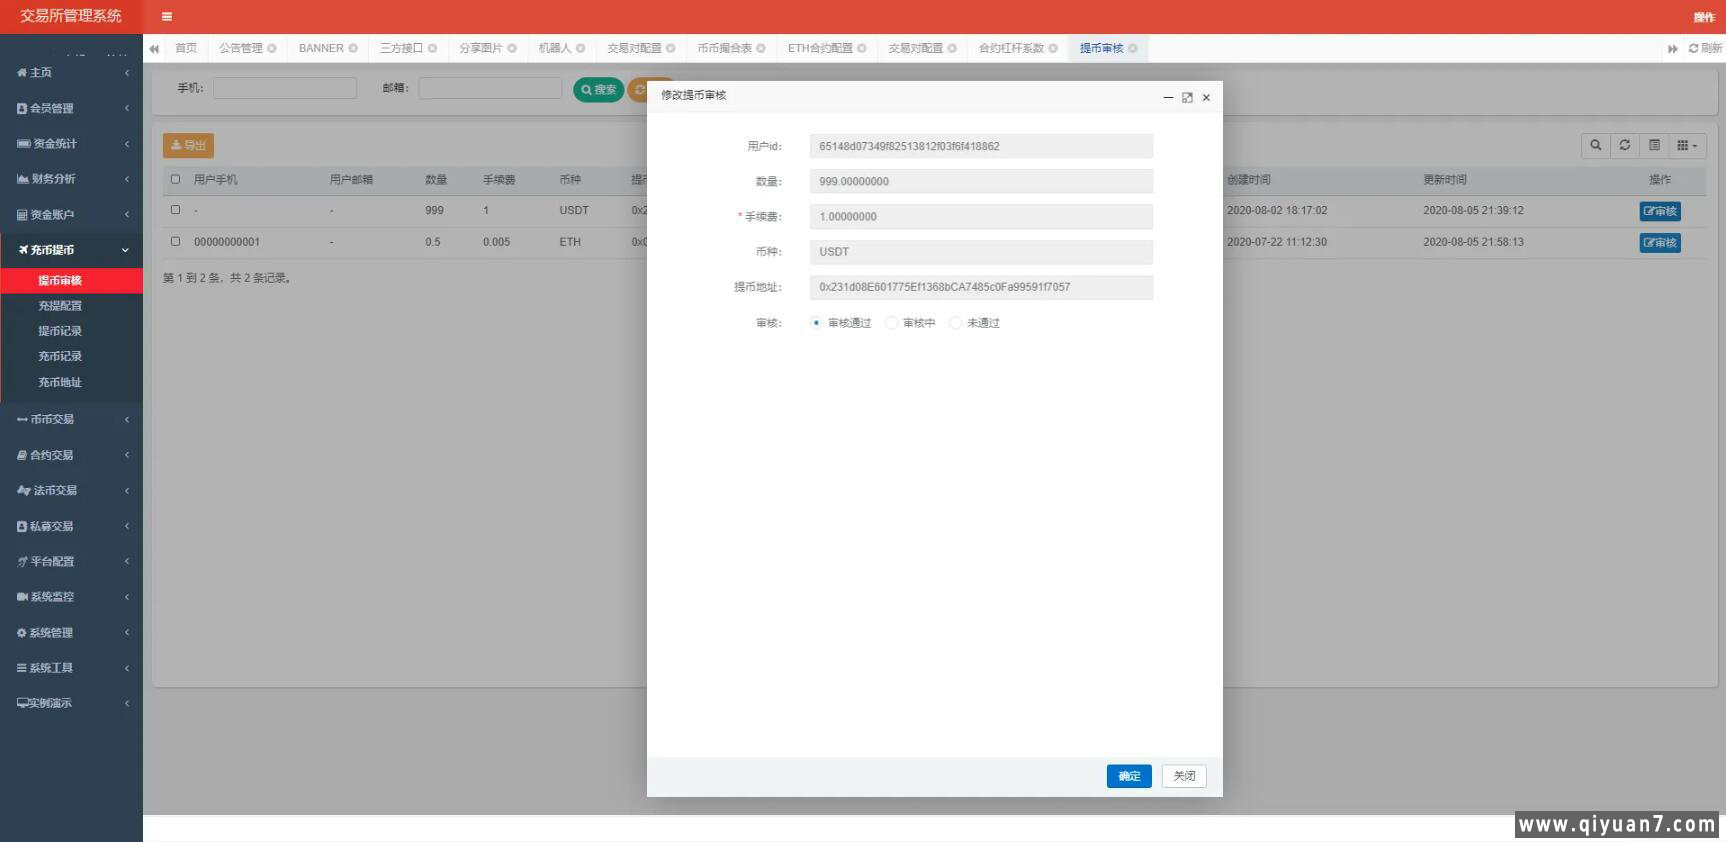Close the BANNER tab with its x icon
The image size is (1726, 842).
click(353, 48)
